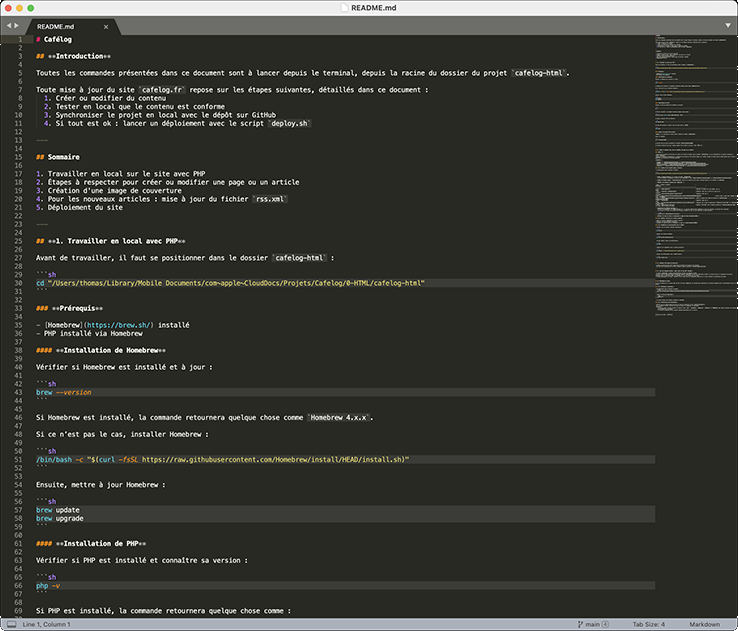Close the README.md tab
The height and width of the screenshot is (631, 738).
[x=106, y=27]
